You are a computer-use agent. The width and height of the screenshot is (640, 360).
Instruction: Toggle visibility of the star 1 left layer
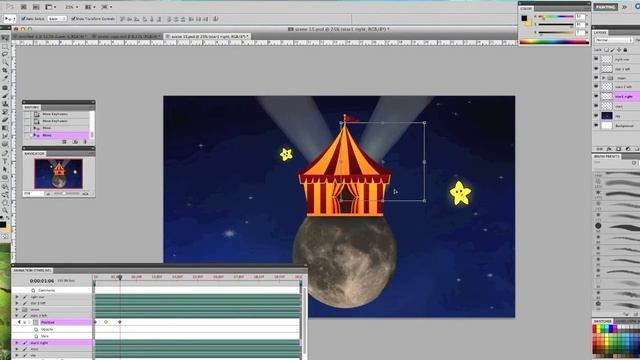(x=596, y=69)
